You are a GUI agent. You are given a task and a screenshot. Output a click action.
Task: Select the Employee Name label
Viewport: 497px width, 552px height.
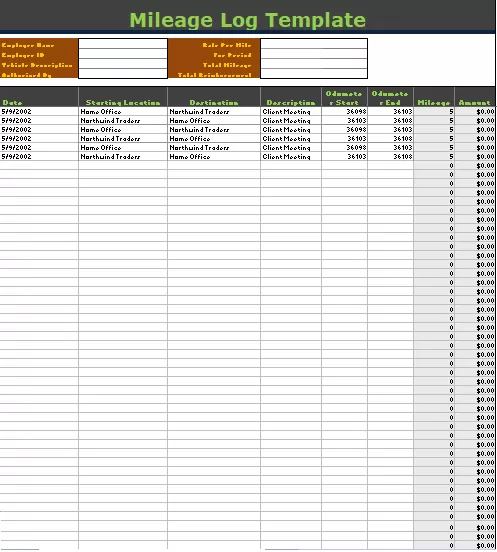tap(28, 45)
